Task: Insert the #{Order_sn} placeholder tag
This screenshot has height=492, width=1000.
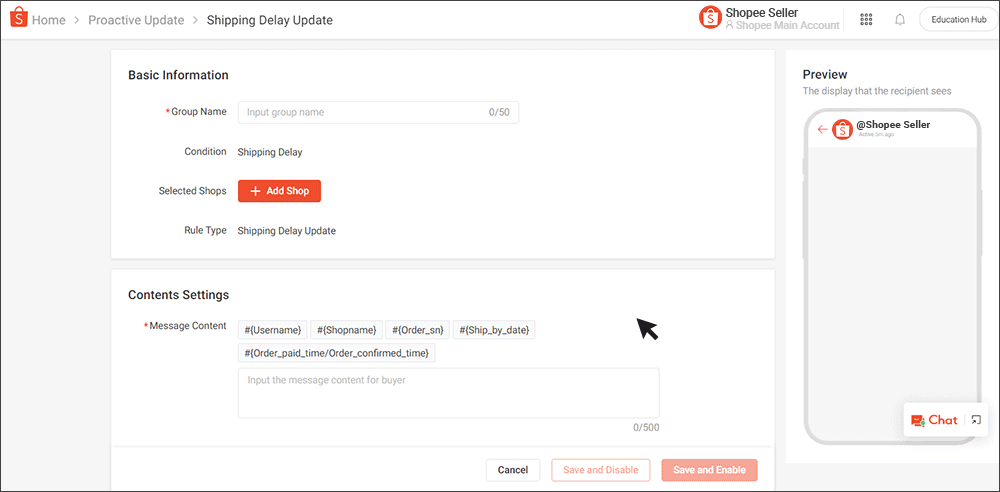Action: [419, 330]
